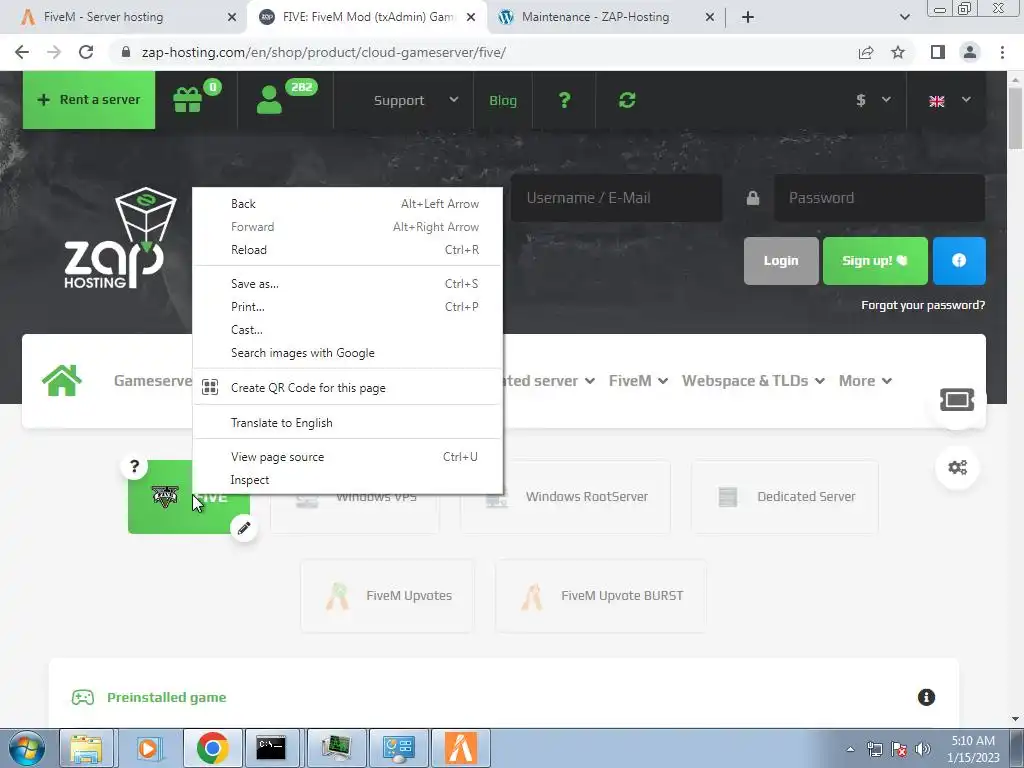The width and height of the screenshot is (1024, 768).
Task: Select the Windows RootServer tile
Action: pyautogui.click(x=566, y=497)
